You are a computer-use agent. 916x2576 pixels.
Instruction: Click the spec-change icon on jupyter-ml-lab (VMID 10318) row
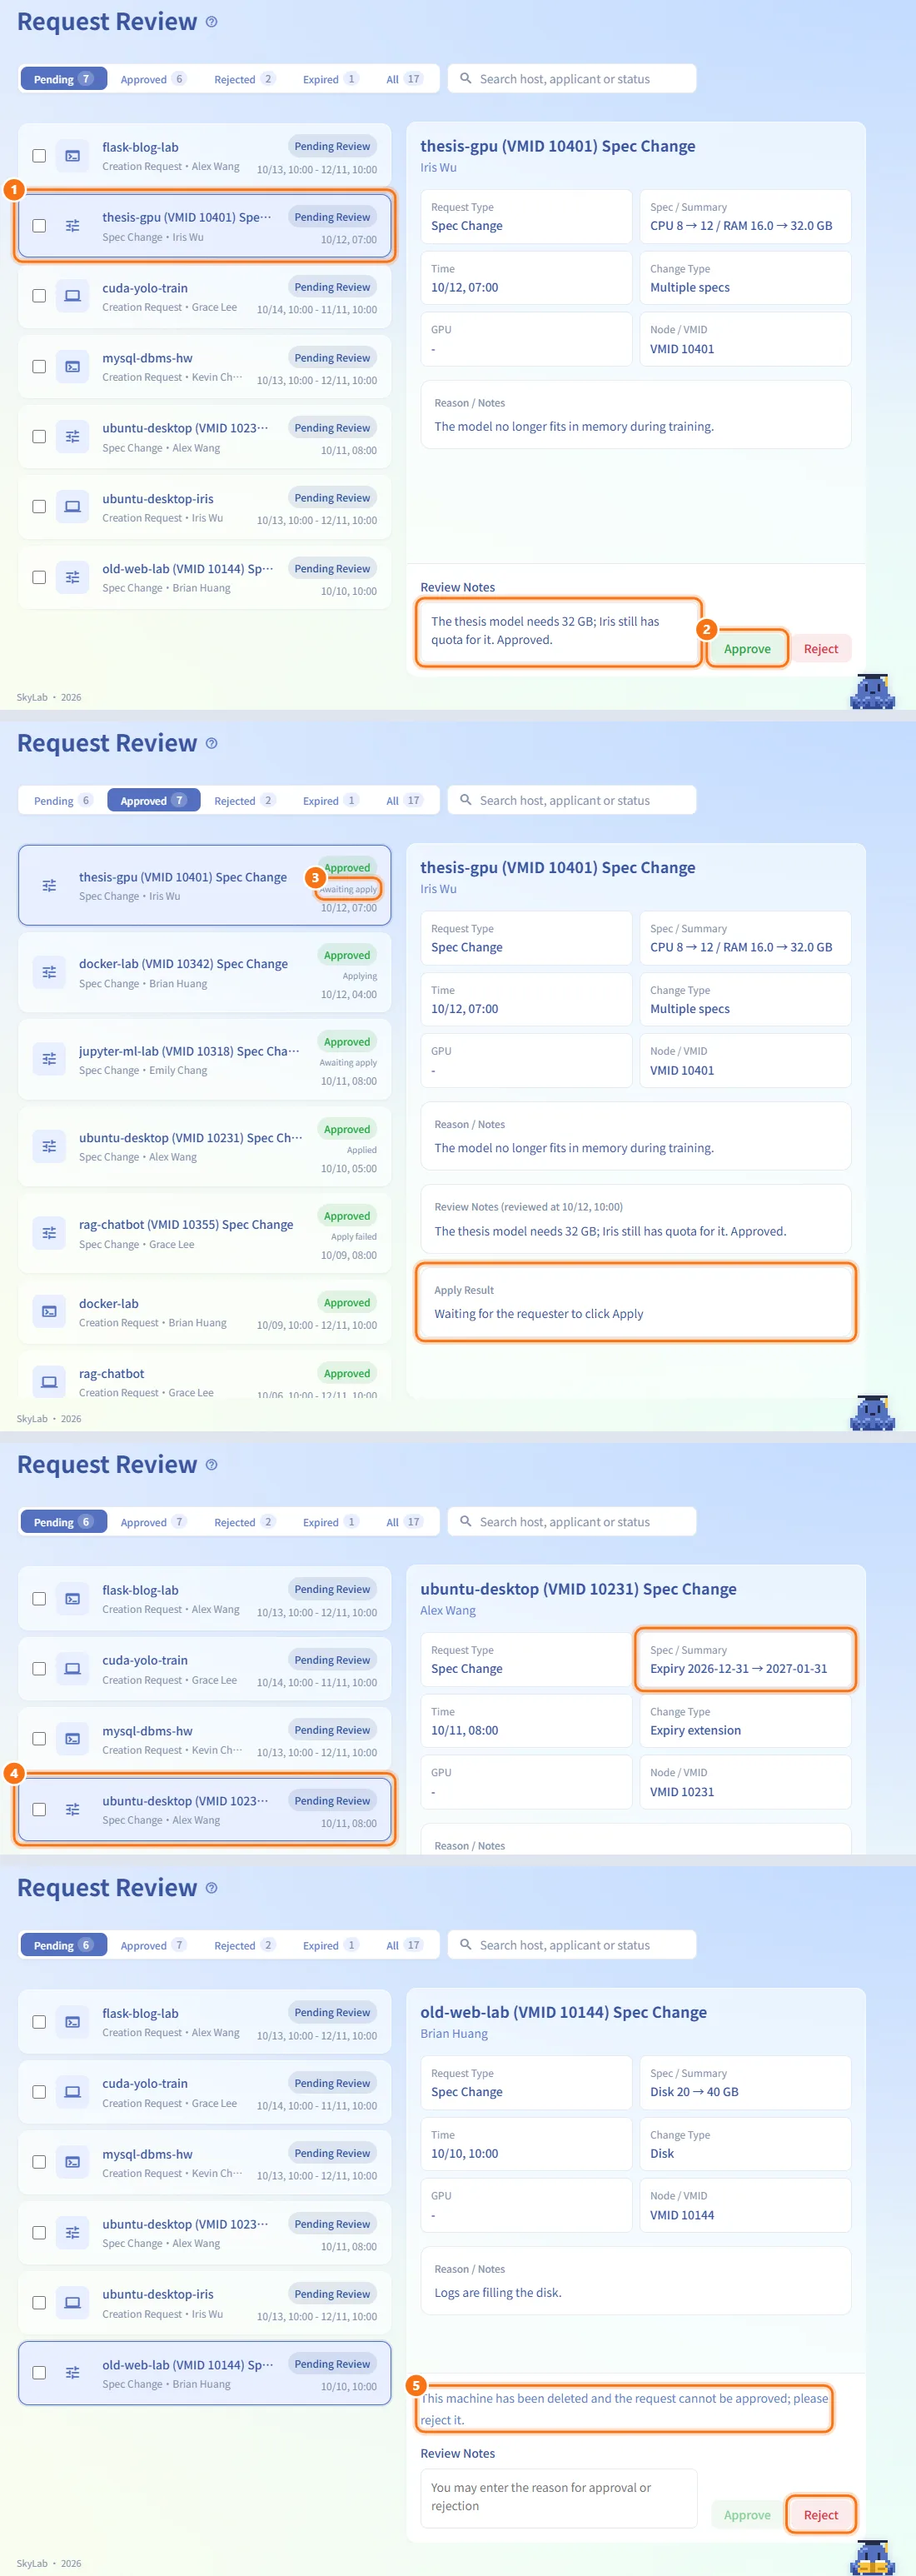[x=49, y=1059]
